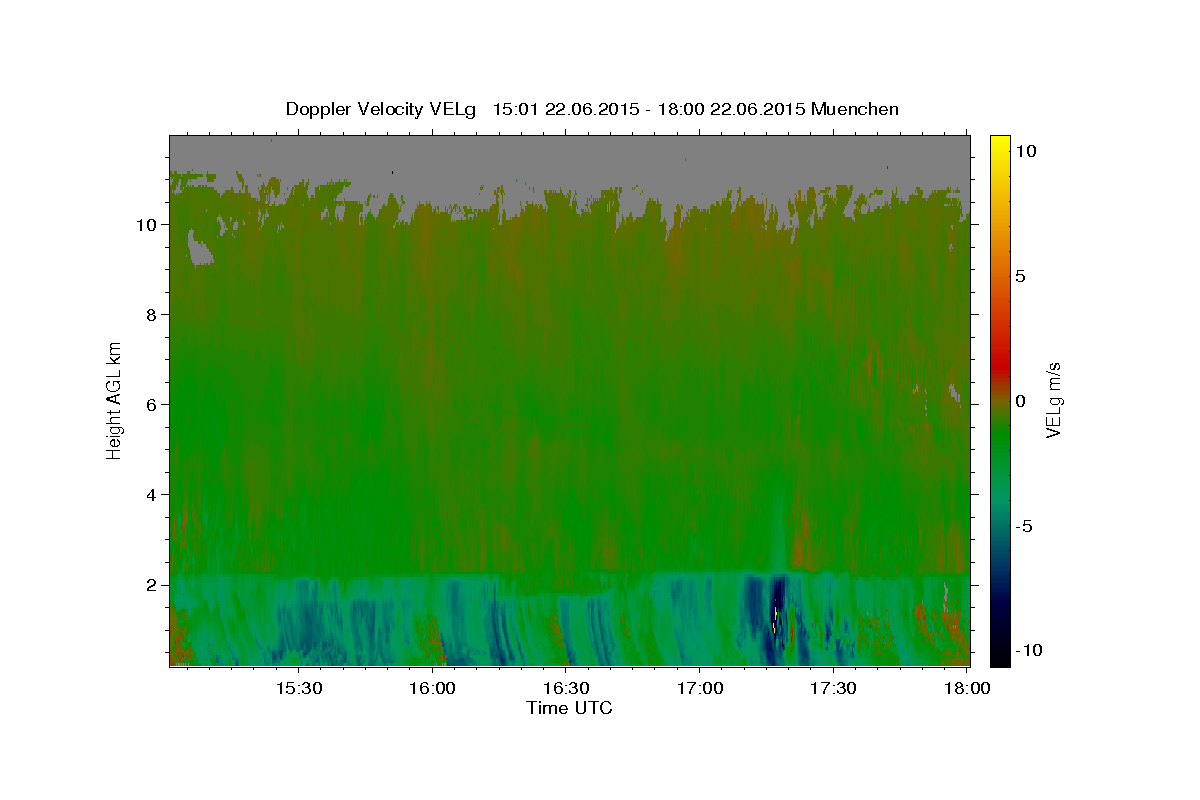
Task: Click the colorbar '5' value label
Action: click(x=1021, y=276)
